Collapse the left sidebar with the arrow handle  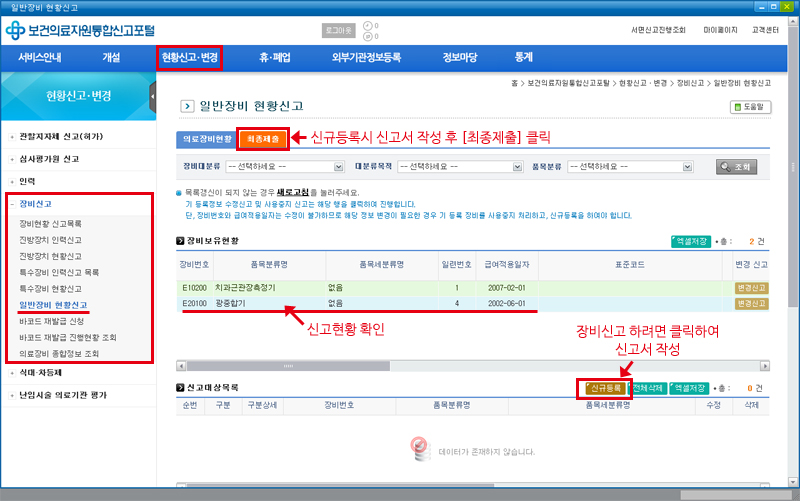[x=153, y=97]
